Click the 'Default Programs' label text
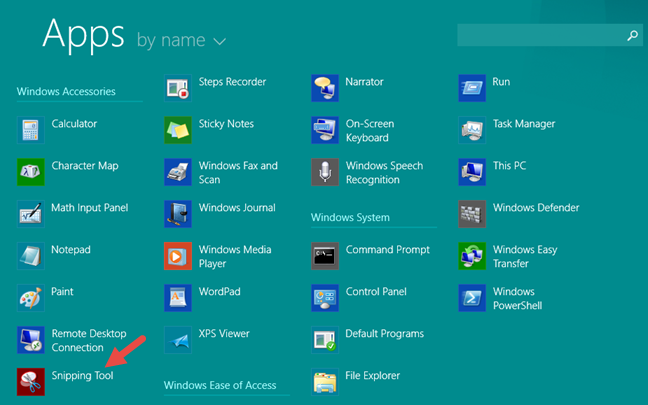The width and height of the screenshot is (648, 405). pyautogui.click(x=384, y=334)
